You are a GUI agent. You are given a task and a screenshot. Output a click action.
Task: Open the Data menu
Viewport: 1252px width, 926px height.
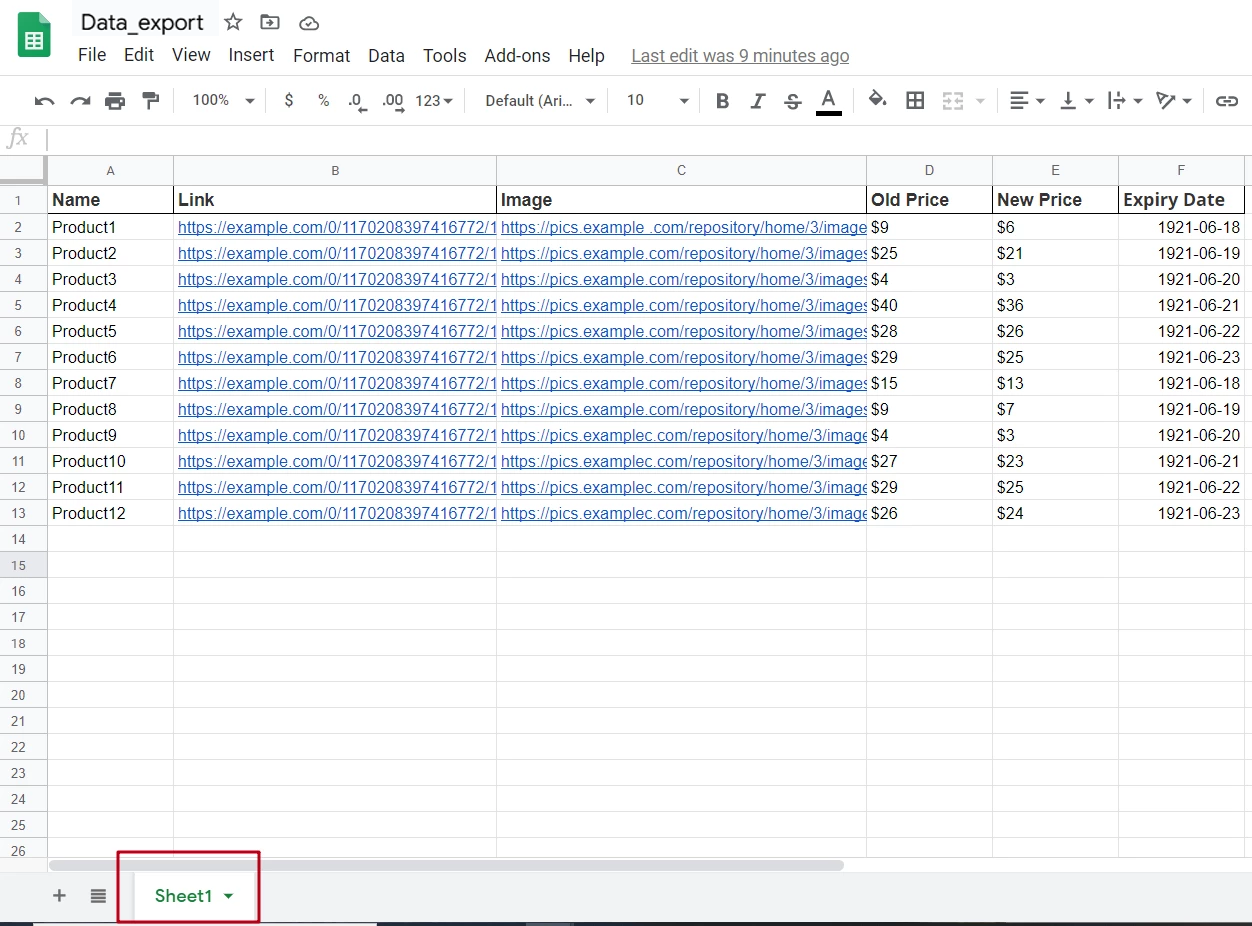(386, 56)
